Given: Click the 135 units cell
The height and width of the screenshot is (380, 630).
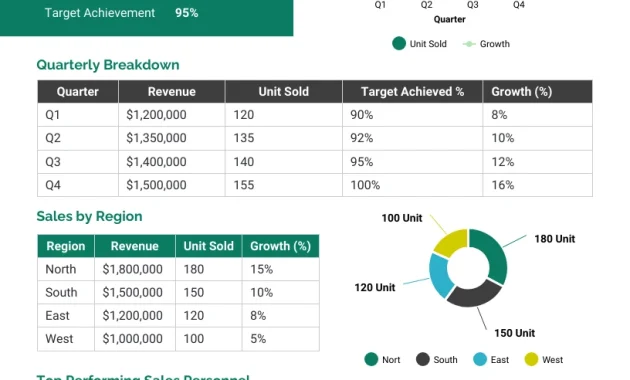Looking at the screenshot, I should (x=284, y=138).
